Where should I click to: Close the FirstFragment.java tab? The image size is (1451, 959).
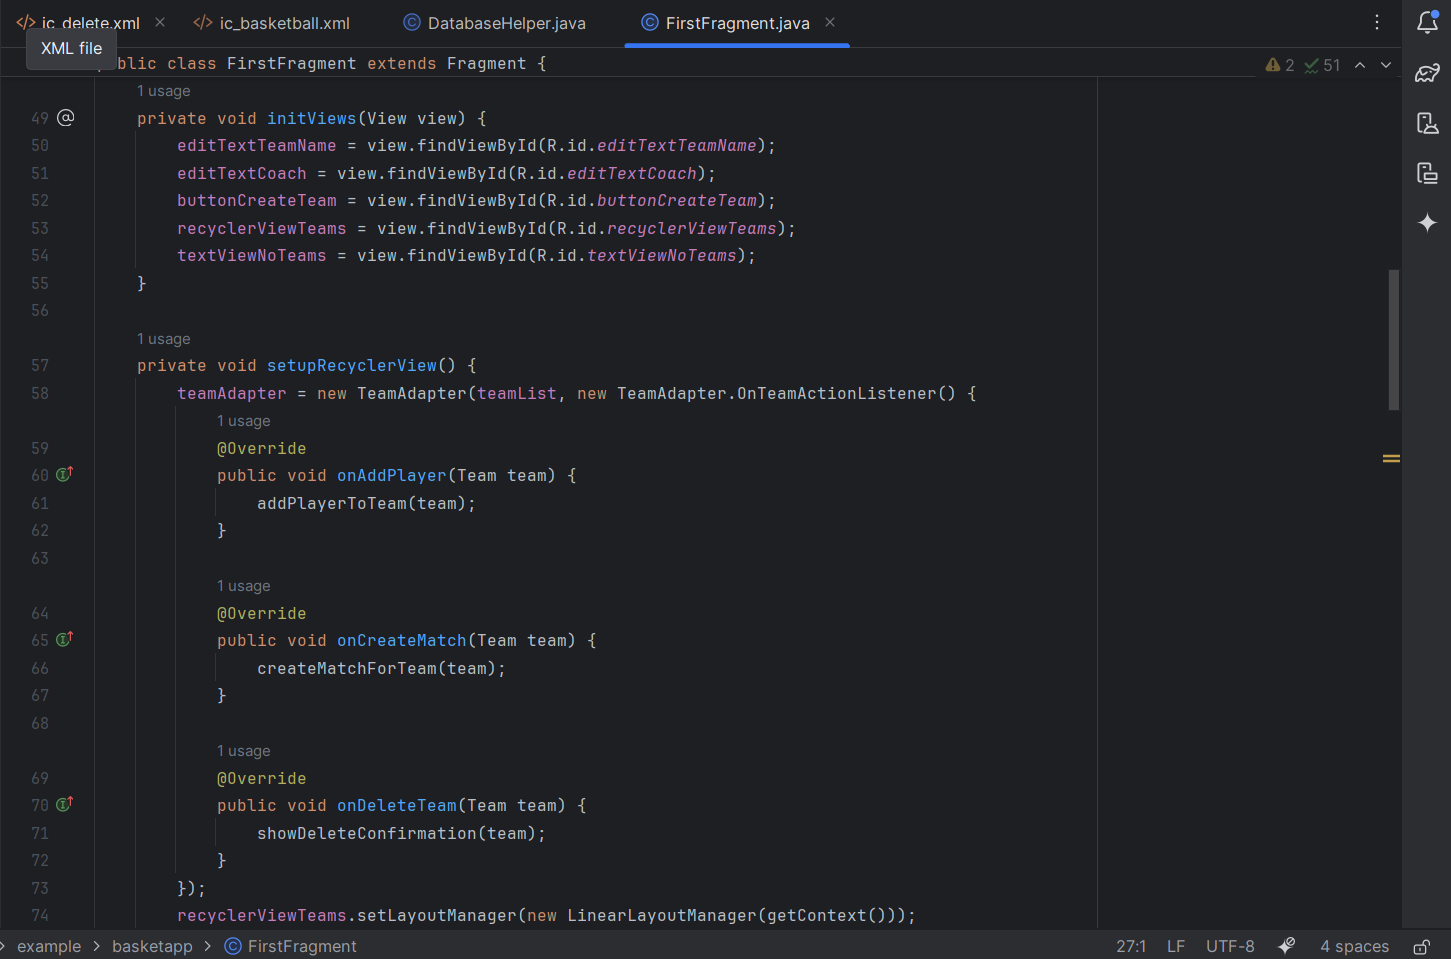coord(830,22)
